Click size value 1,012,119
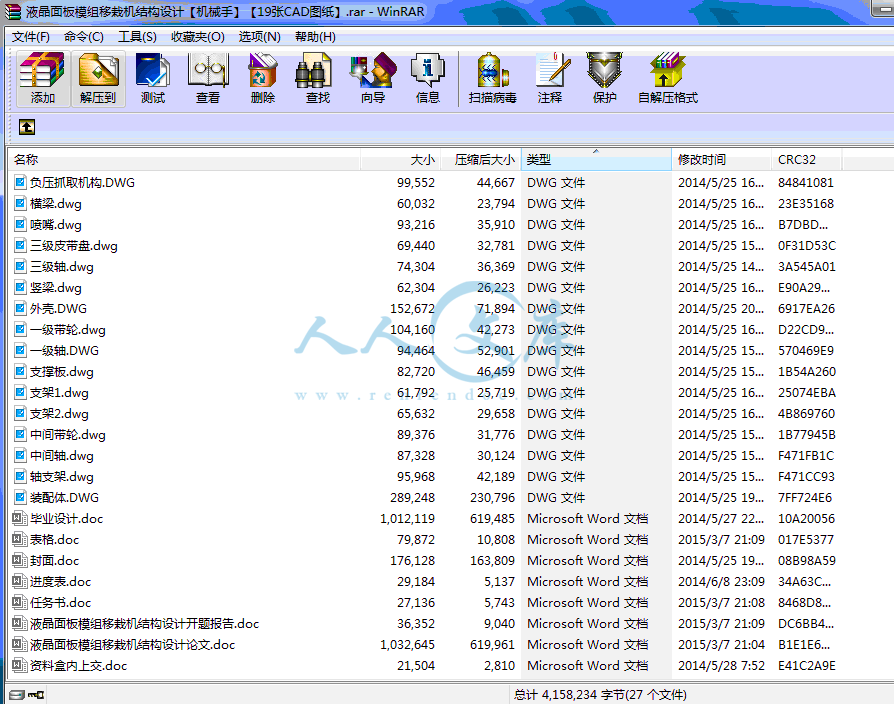The width and height of the screenshot is (894, 704). (x=407, y=519)
